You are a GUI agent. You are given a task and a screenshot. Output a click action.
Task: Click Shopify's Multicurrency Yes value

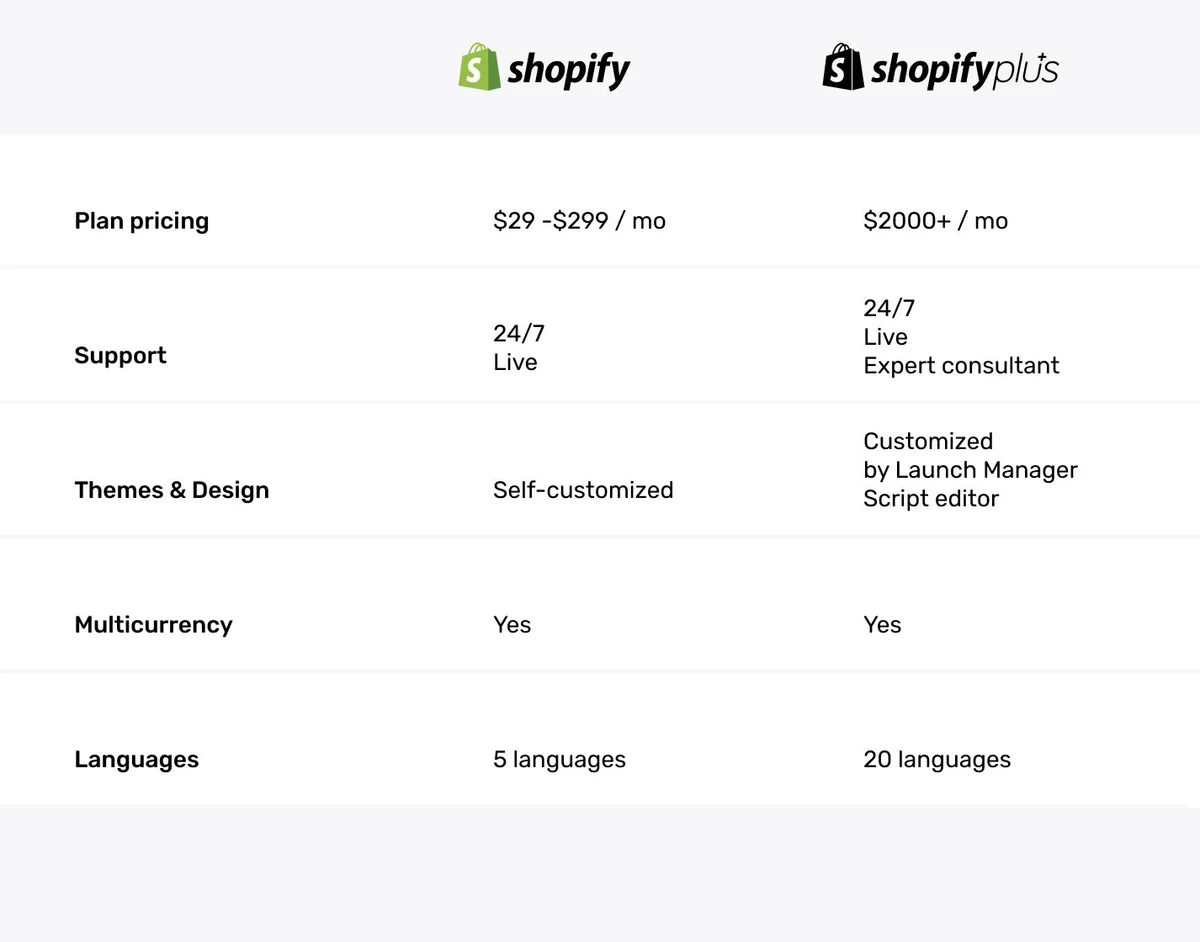[x=512, y=625]
